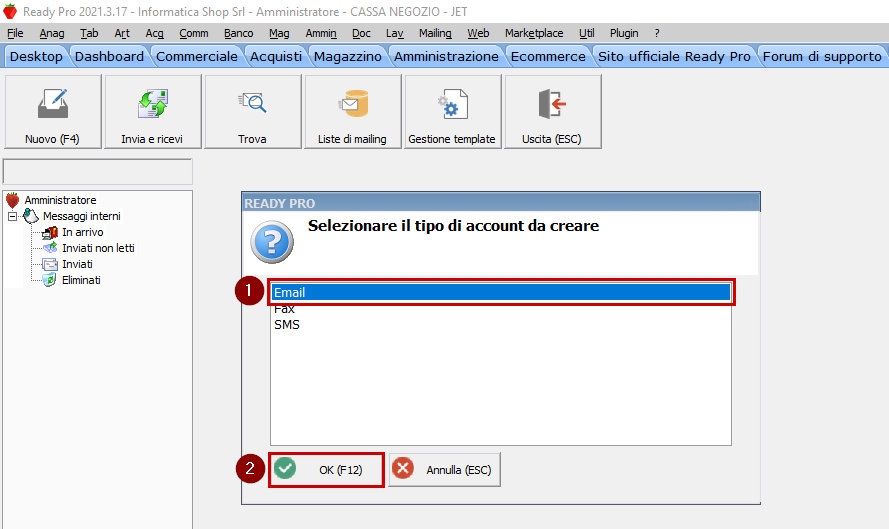Image resolution: width=889 pixels, height=529 pixels.
Task: Click the In arrivo mailbox icon
Action: (x=50, y=232)
